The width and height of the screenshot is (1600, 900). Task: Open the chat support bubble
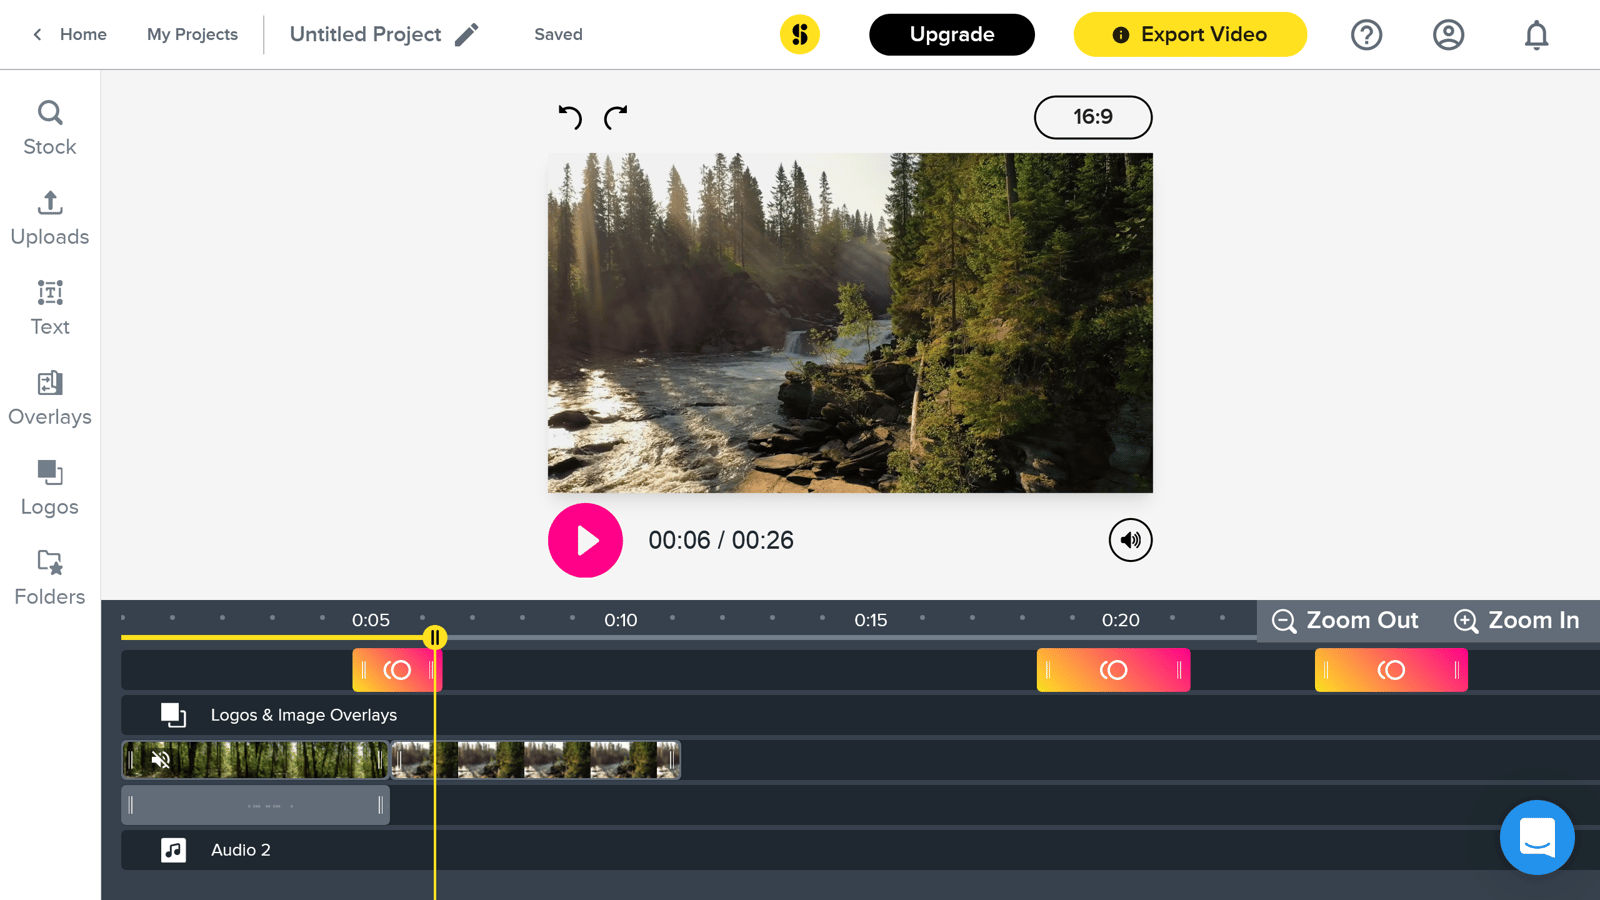coord(1537,838)
